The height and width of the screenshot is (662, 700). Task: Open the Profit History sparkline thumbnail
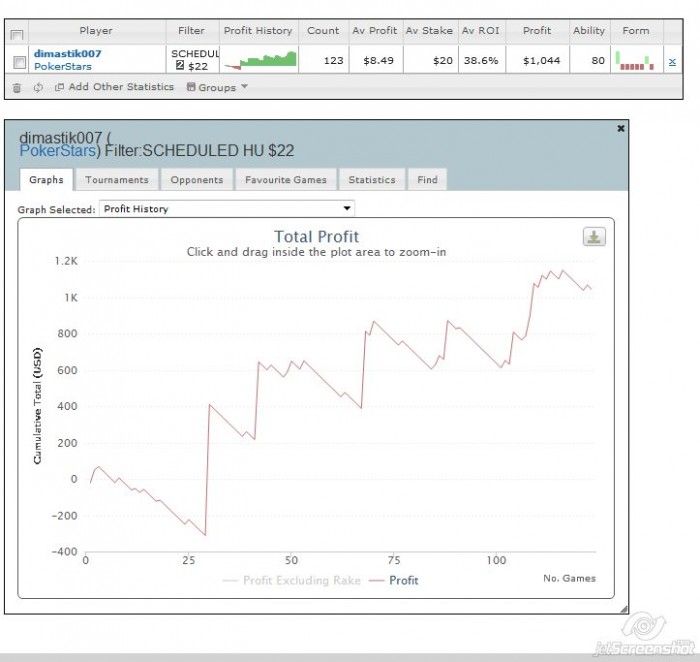[x=260, y=60]
